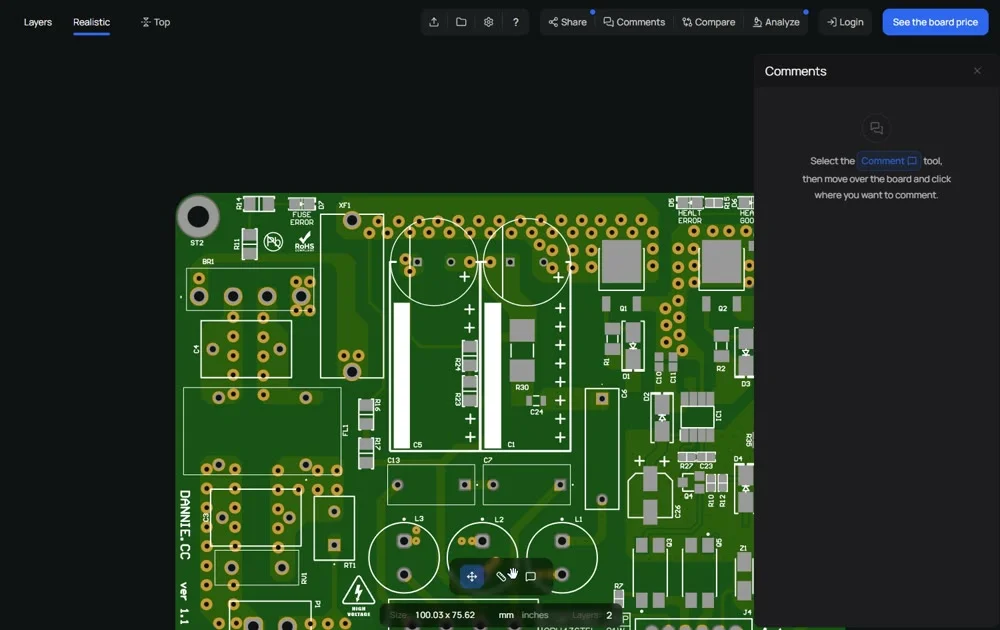The height and width of the screenshot is (630, 1000).
Task: Open the Comments panel button in toolbar
Action: click(x=634, y=22)
